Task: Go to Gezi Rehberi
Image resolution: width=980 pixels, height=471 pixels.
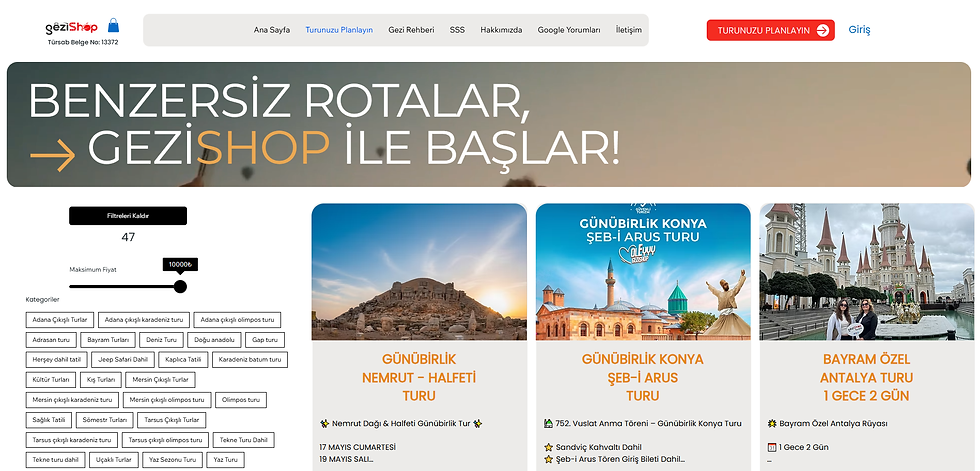Action: coord(411,30)
